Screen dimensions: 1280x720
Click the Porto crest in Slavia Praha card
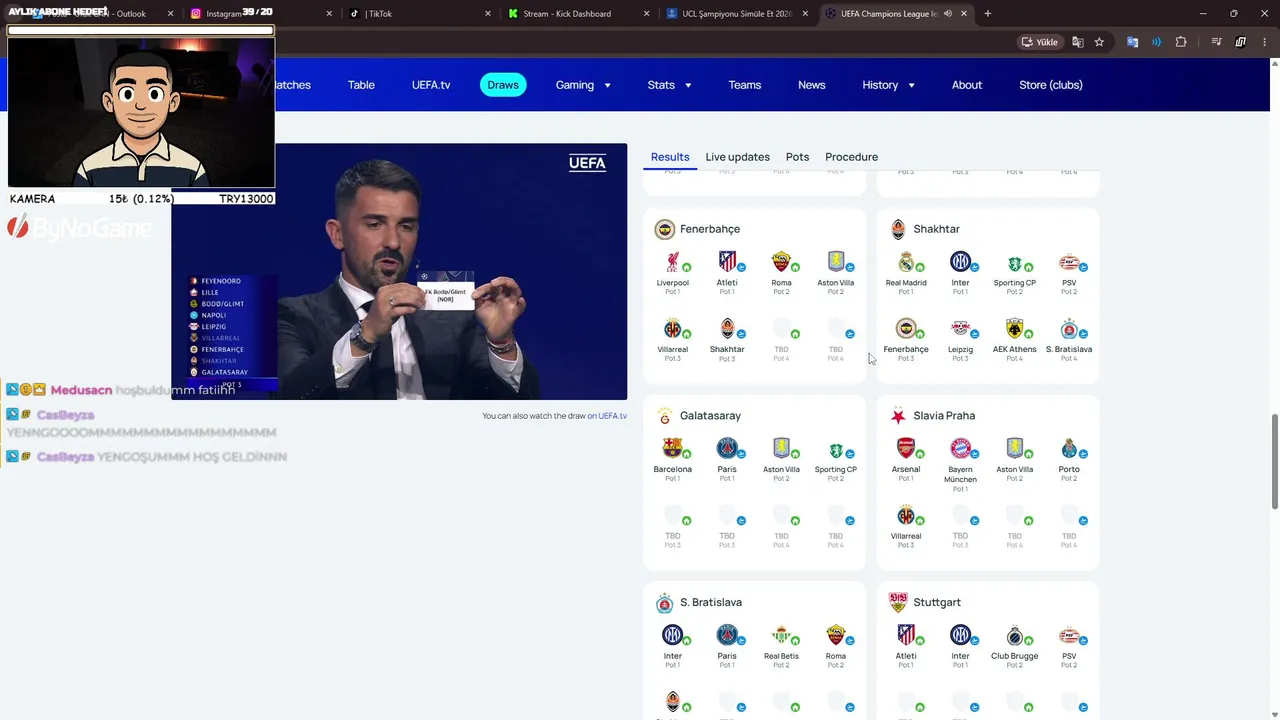pos(1069,448)
